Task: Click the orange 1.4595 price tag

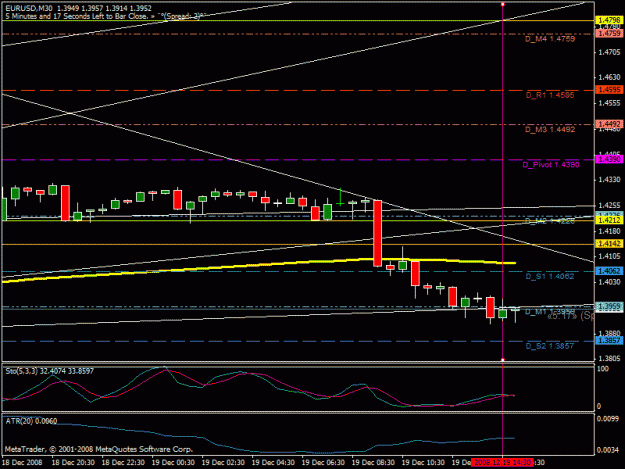Action: (x=609, y=90)
